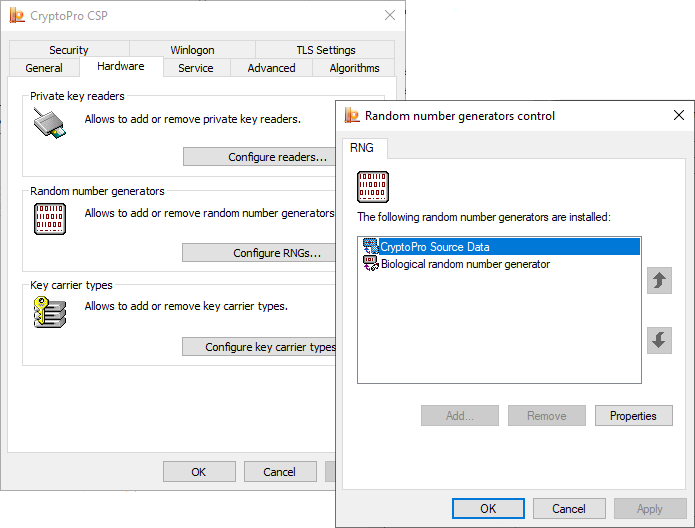This screenshot has height=528, width=695.
Task: Go to the Algorithms tab
Action: pos(354,68)
